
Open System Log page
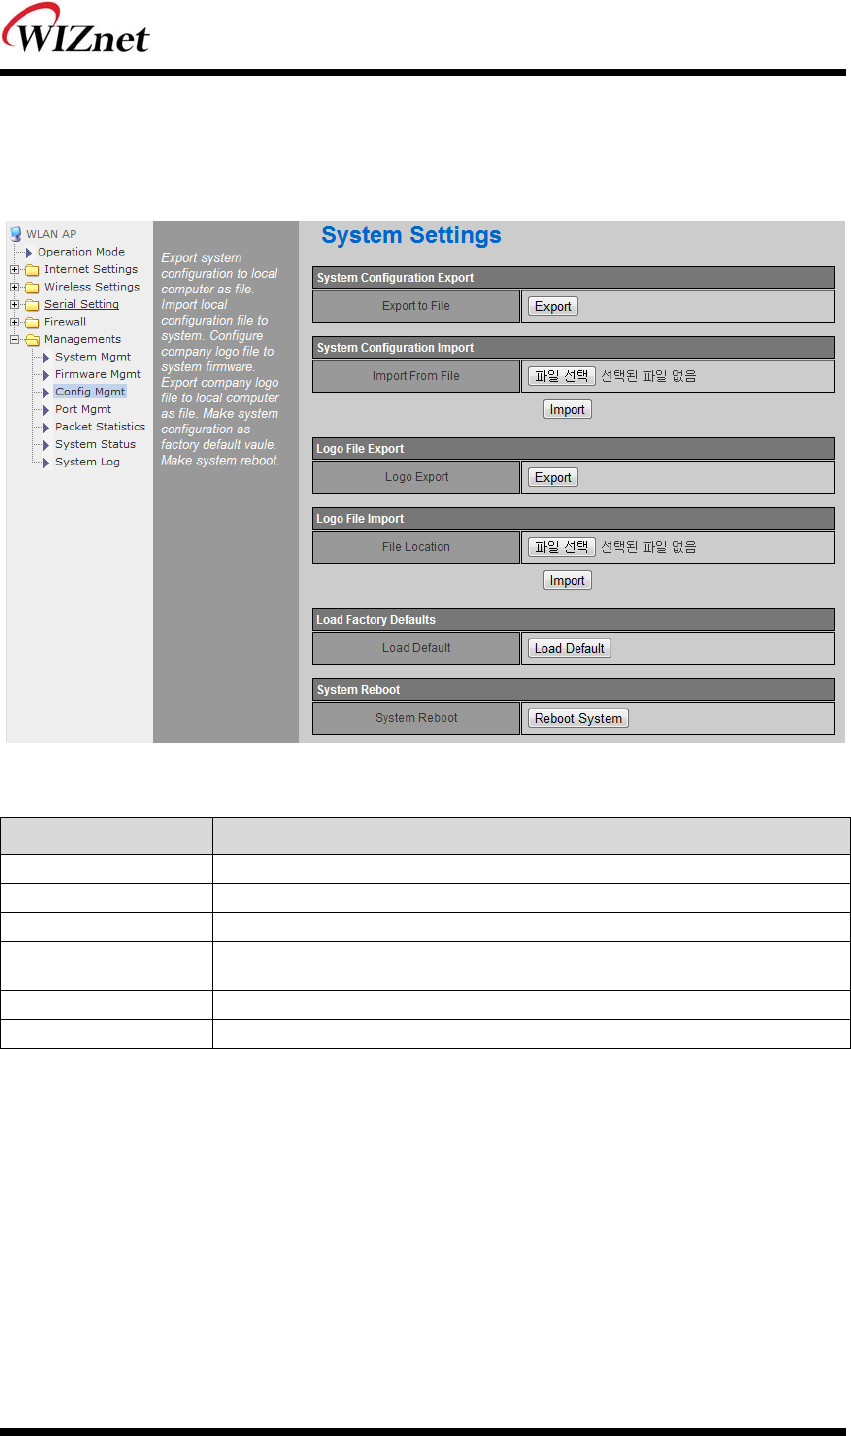point(87,462)
